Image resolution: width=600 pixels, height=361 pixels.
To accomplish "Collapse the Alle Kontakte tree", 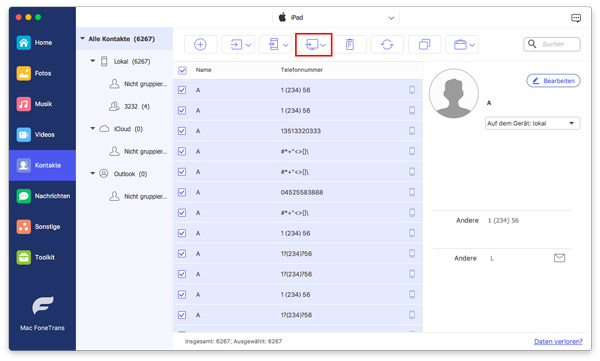I will point(82,39).
